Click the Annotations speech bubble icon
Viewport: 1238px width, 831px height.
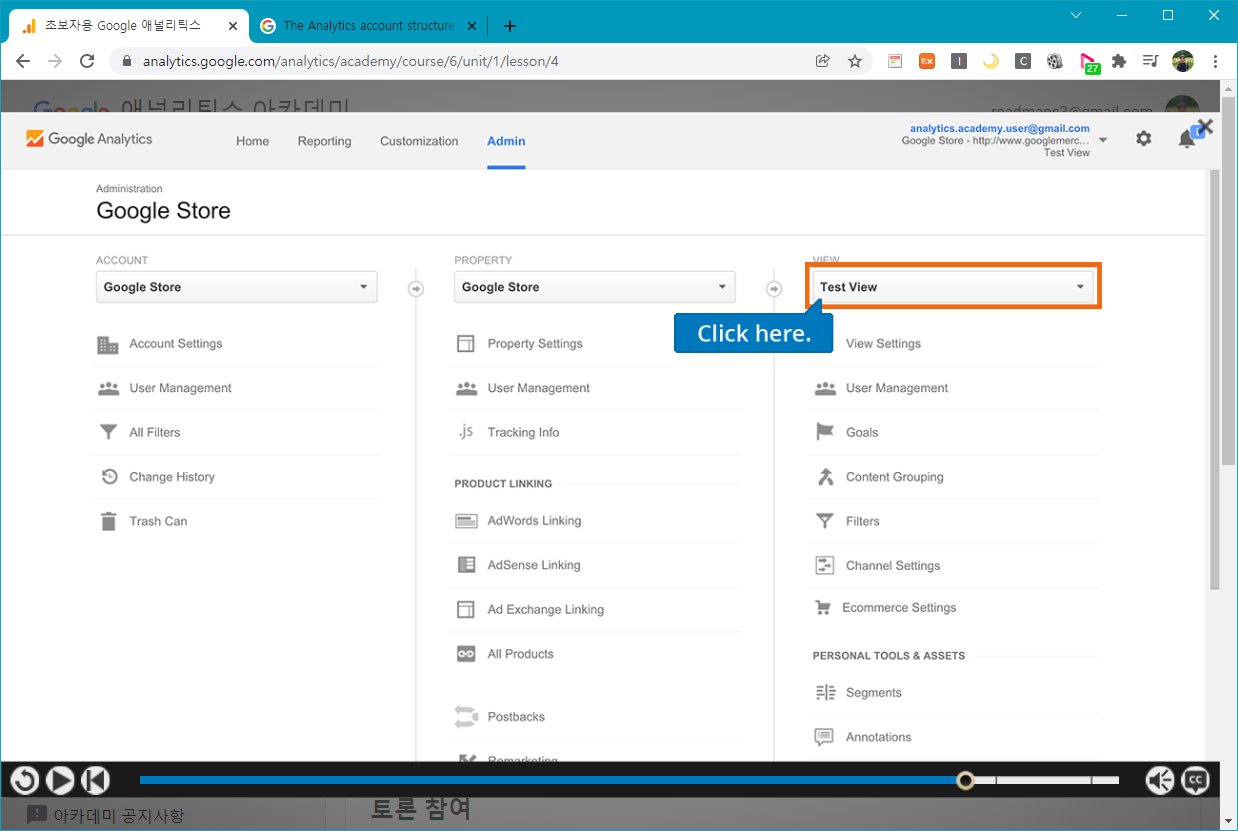[x=824, y=737]
